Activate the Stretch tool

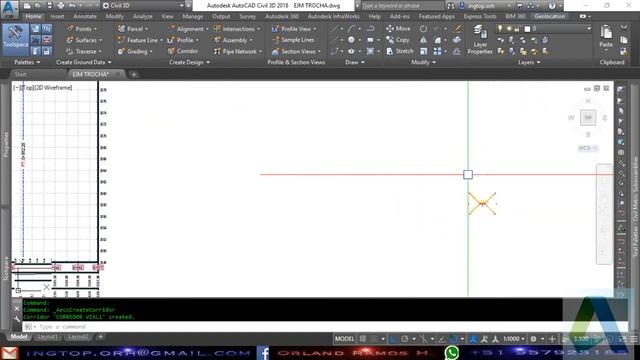pyautogui.click(x=400, y=51)
